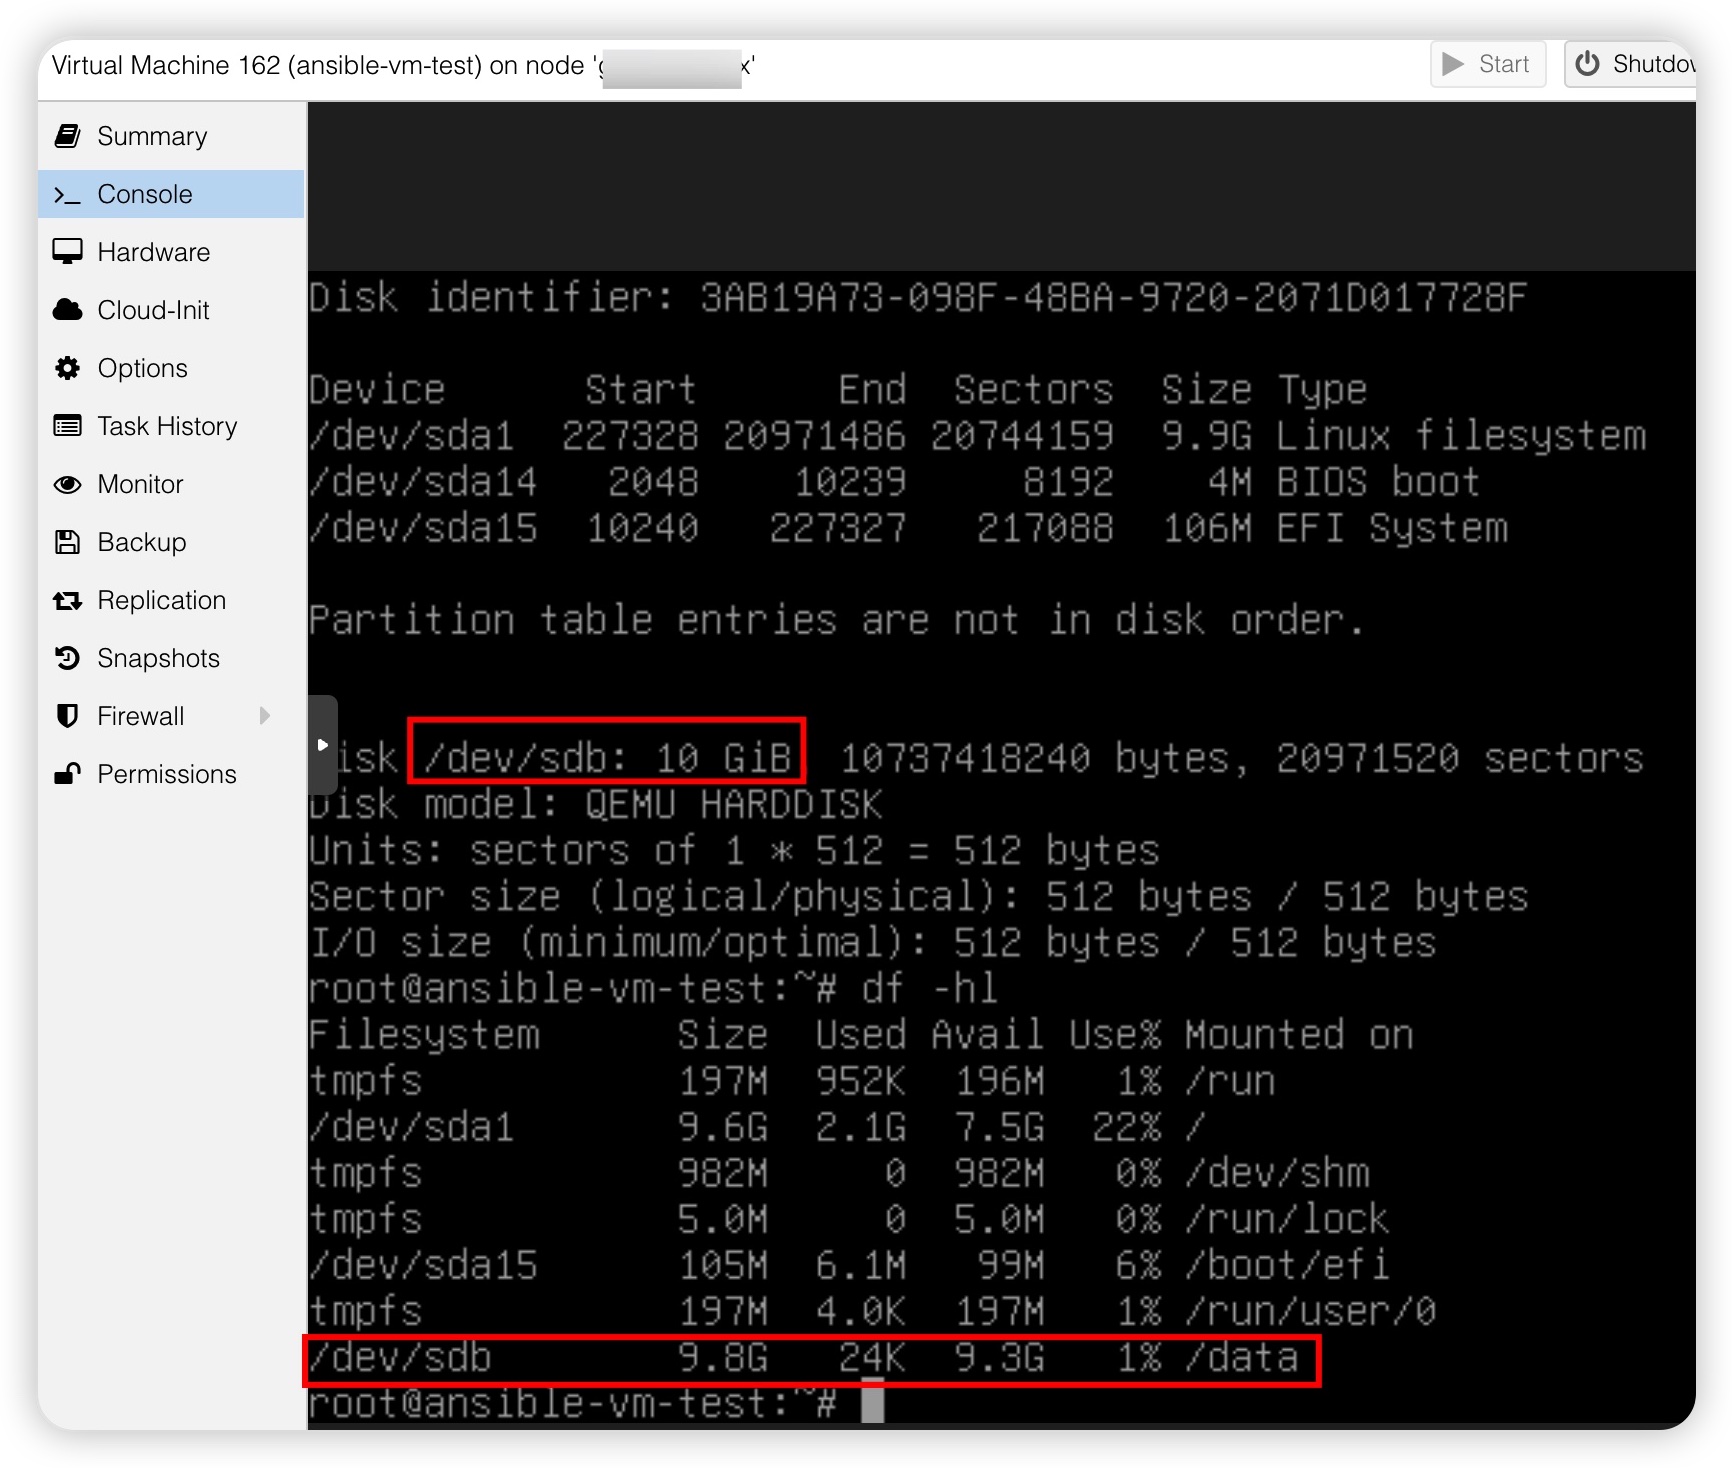Open the Hardware label in the sidebar
The image size is (1732, 1468).
click(154, 252)
